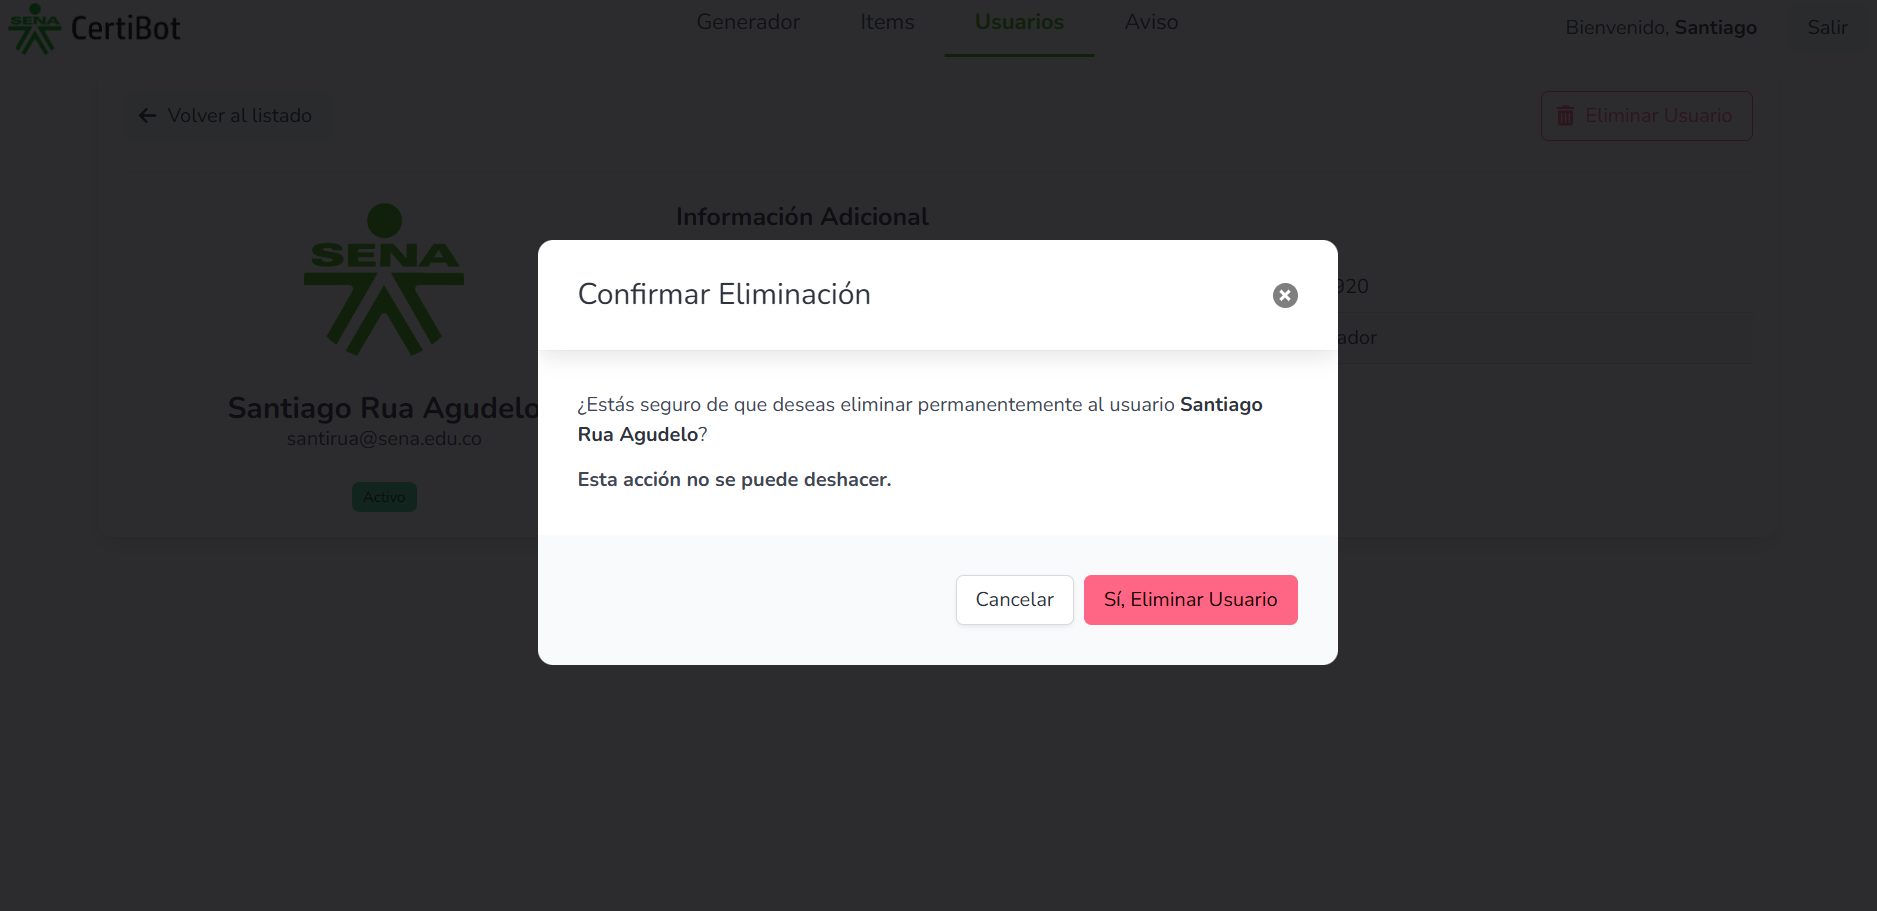Click the SENA logo in the navbar
Viewport: 1877px width, 911px height.
click(x=35, y=28)
